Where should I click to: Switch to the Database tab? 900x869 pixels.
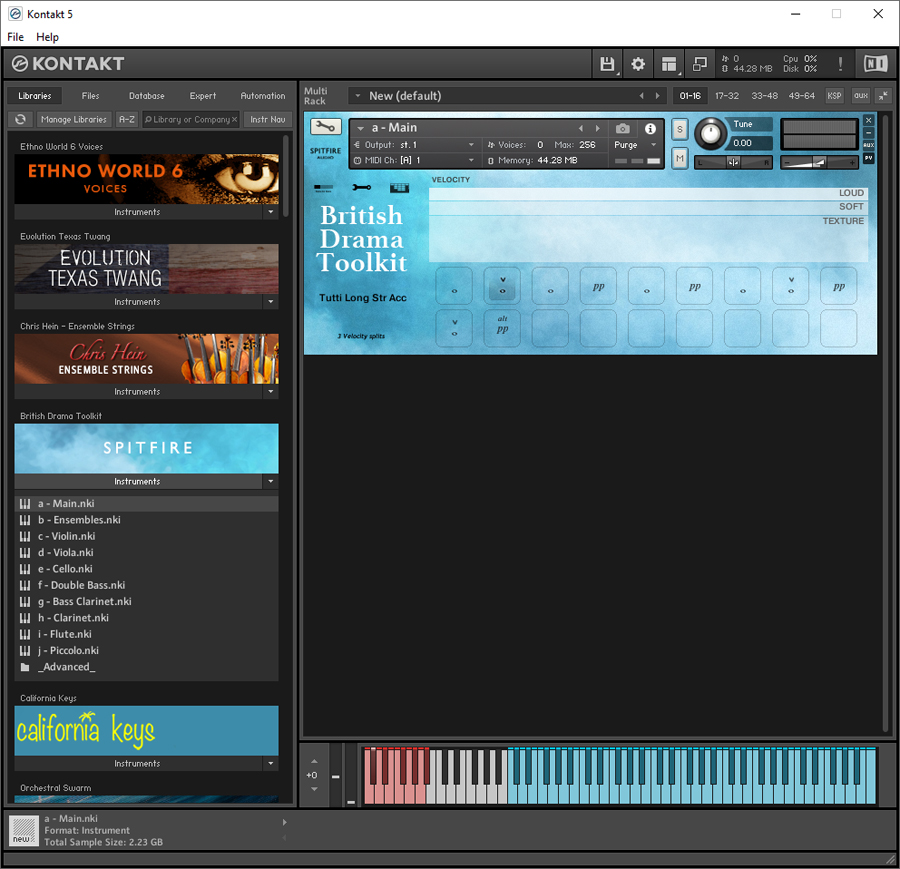pos(146,96)
